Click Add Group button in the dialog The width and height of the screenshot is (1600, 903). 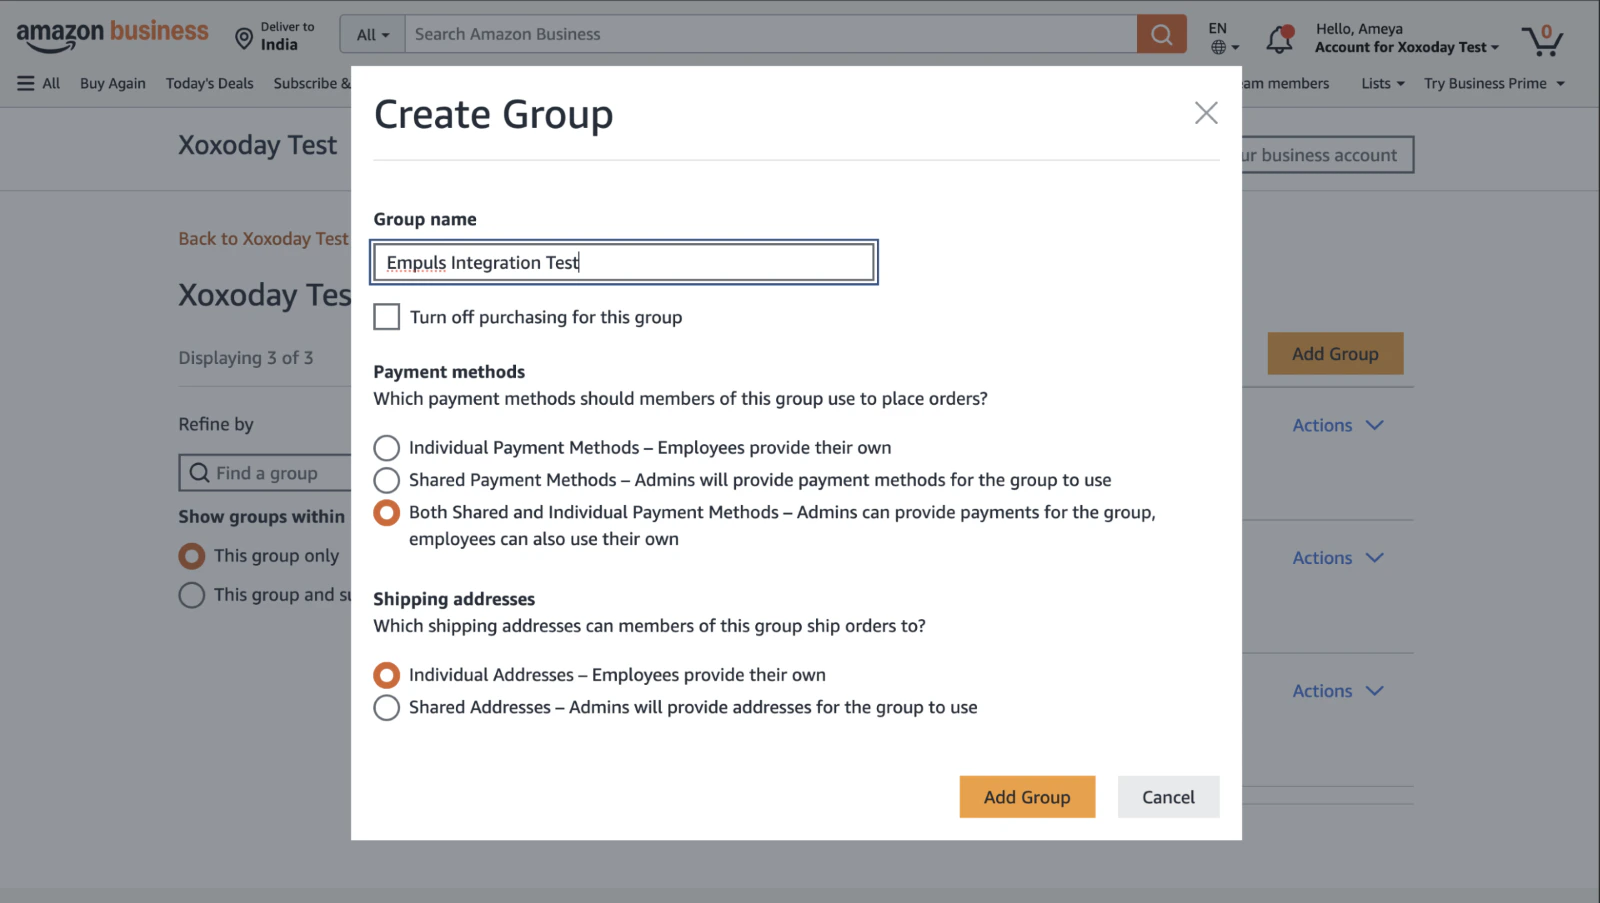(x=1027, y=797)
